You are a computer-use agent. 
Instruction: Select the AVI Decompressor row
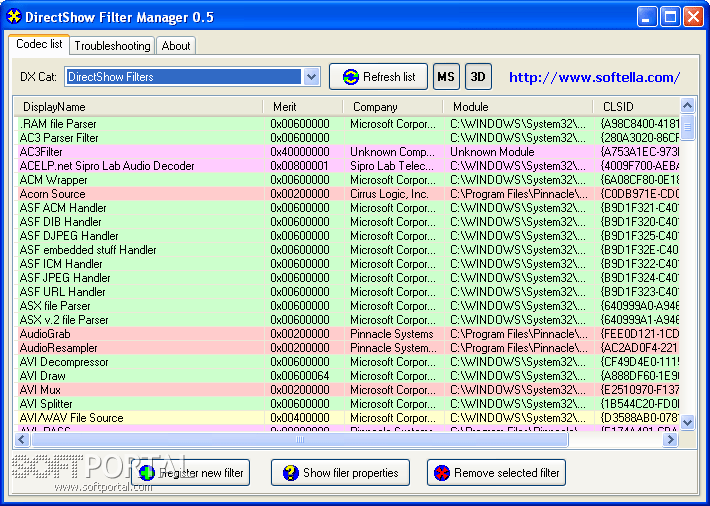(347, 362)
